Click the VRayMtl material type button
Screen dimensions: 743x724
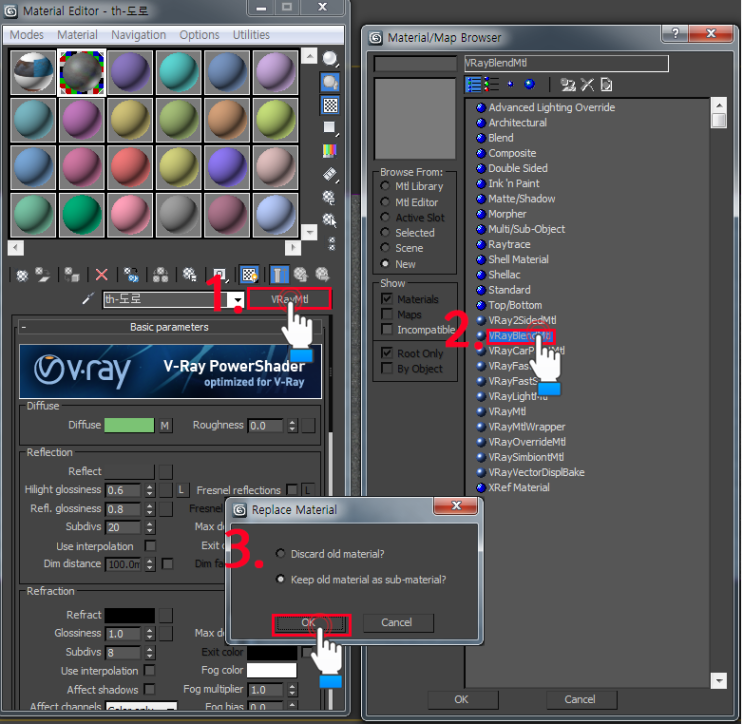click(289, 299)
